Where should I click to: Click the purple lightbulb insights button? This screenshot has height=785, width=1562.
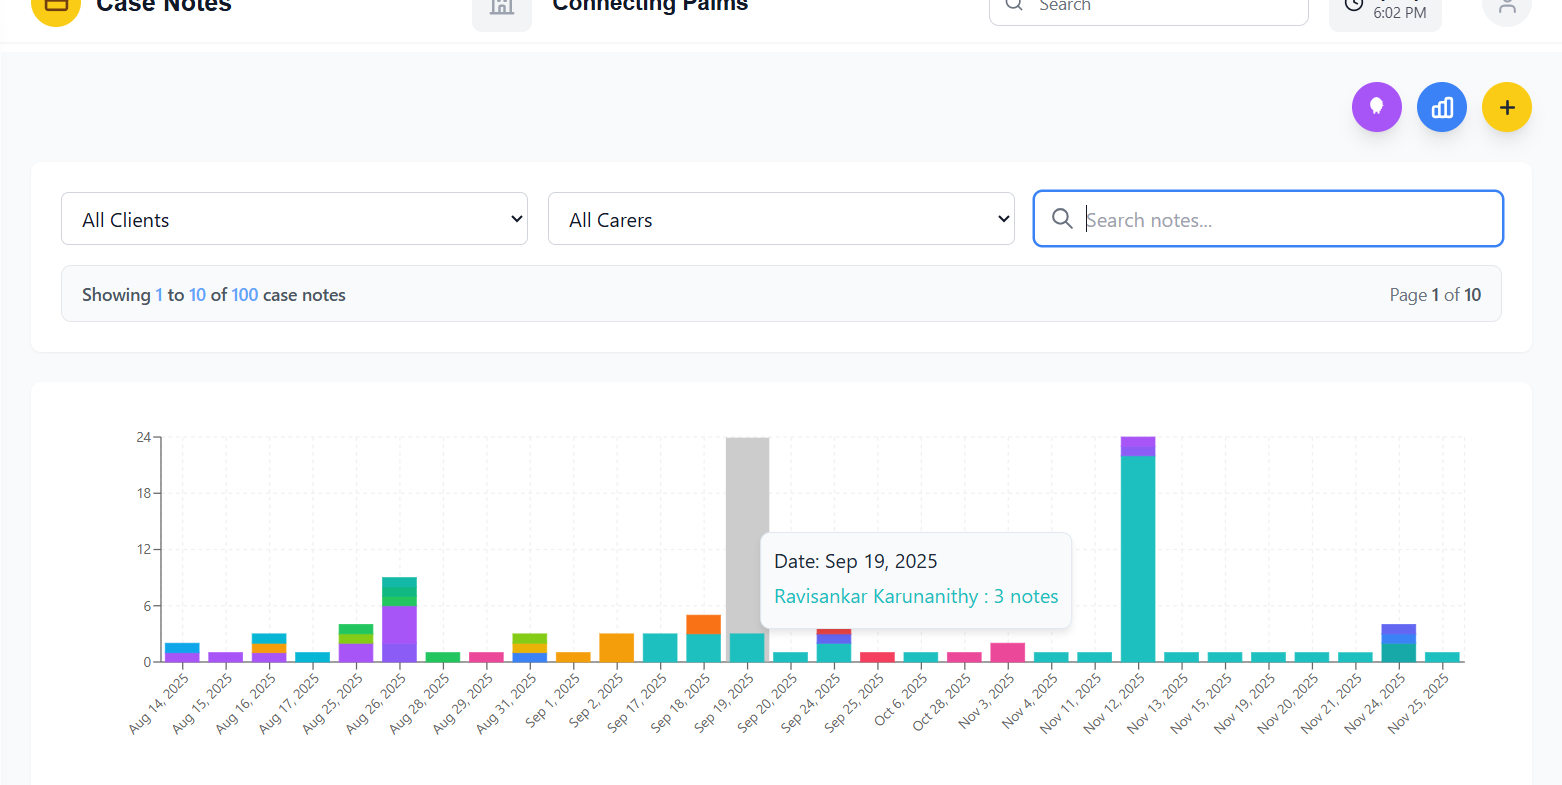click(x=1376, y=107)
